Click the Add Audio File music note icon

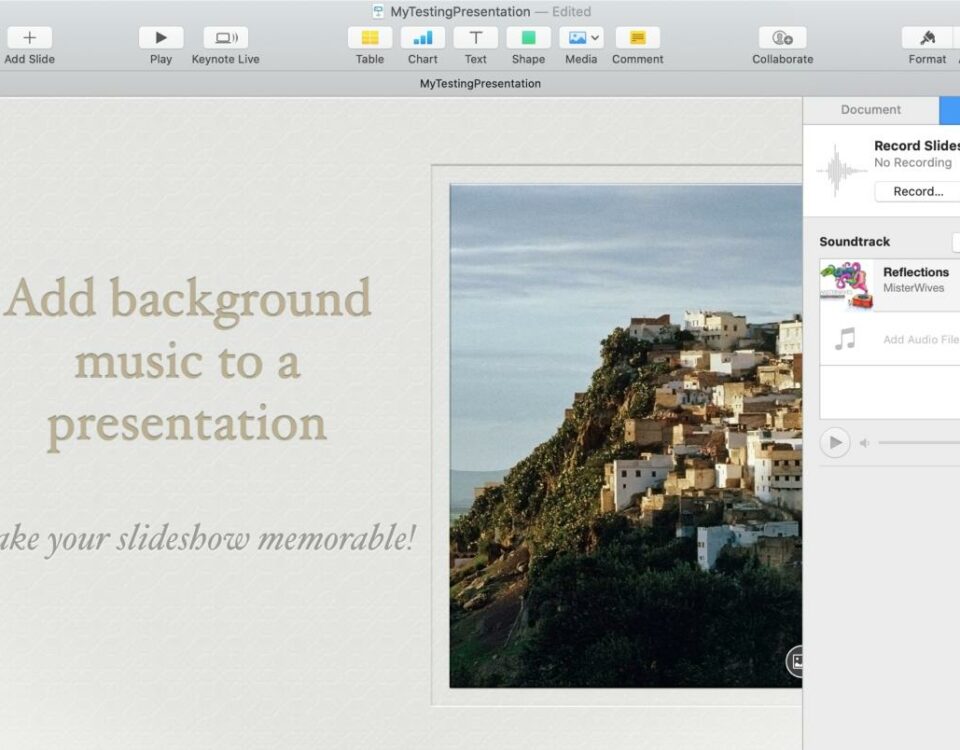tap(846, 339)
